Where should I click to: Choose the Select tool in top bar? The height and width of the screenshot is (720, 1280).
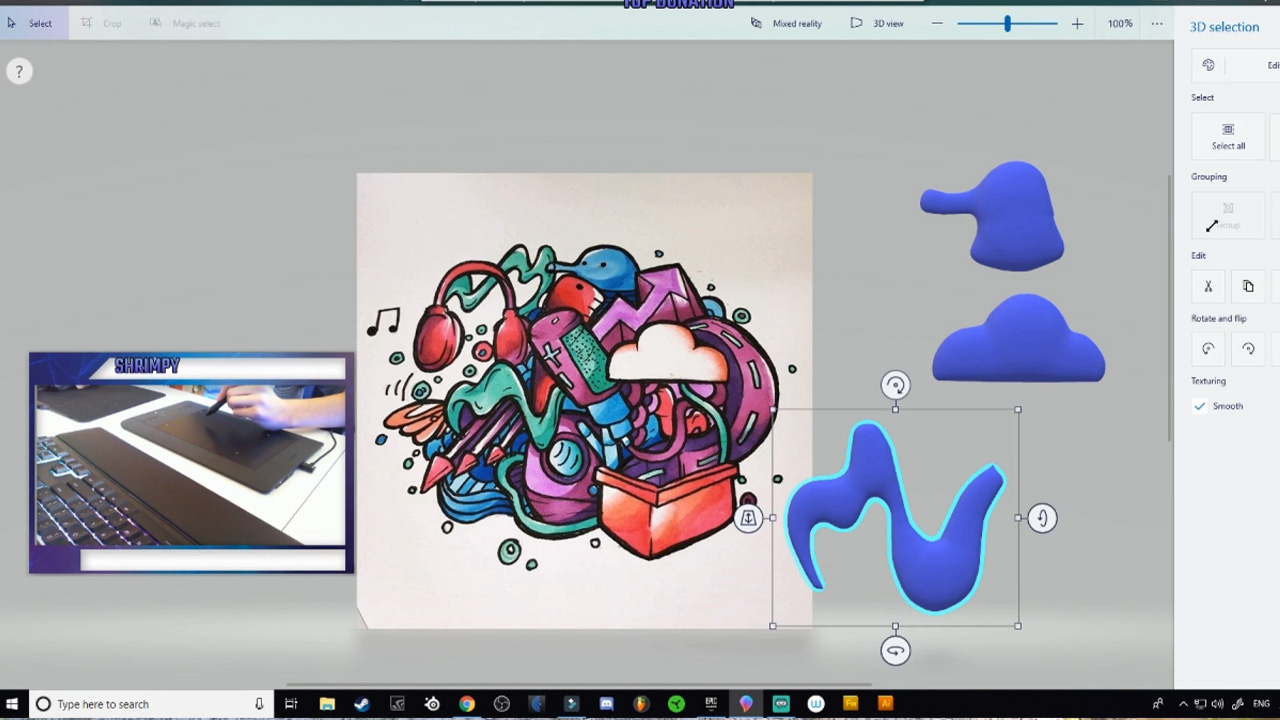pos(30,23)
